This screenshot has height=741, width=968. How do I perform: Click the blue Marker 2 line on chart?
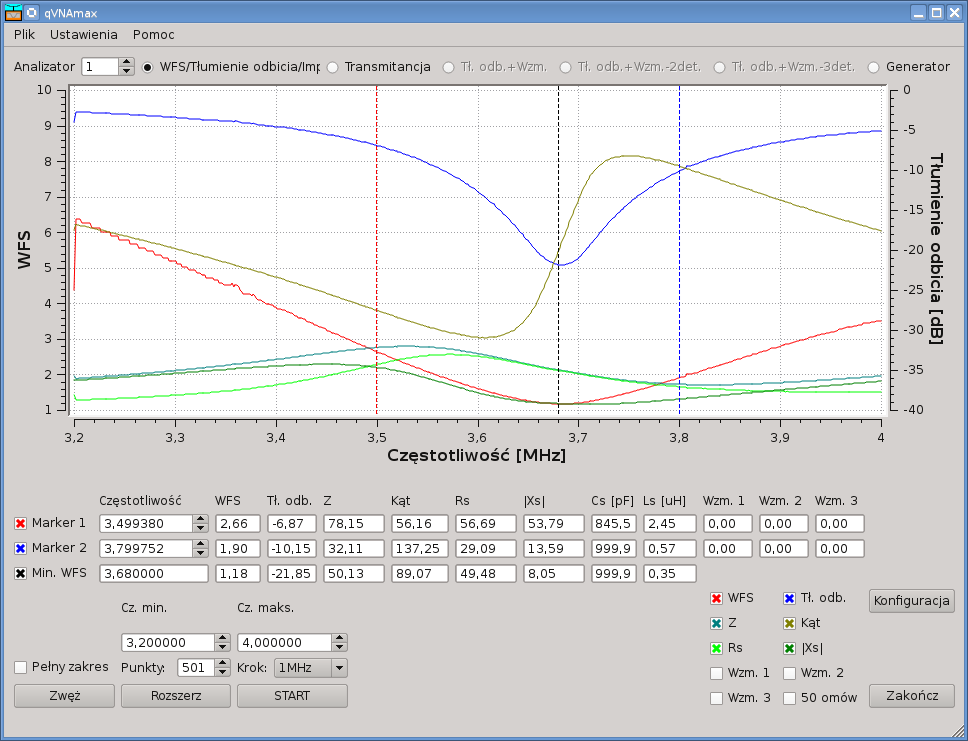point(679,250)
